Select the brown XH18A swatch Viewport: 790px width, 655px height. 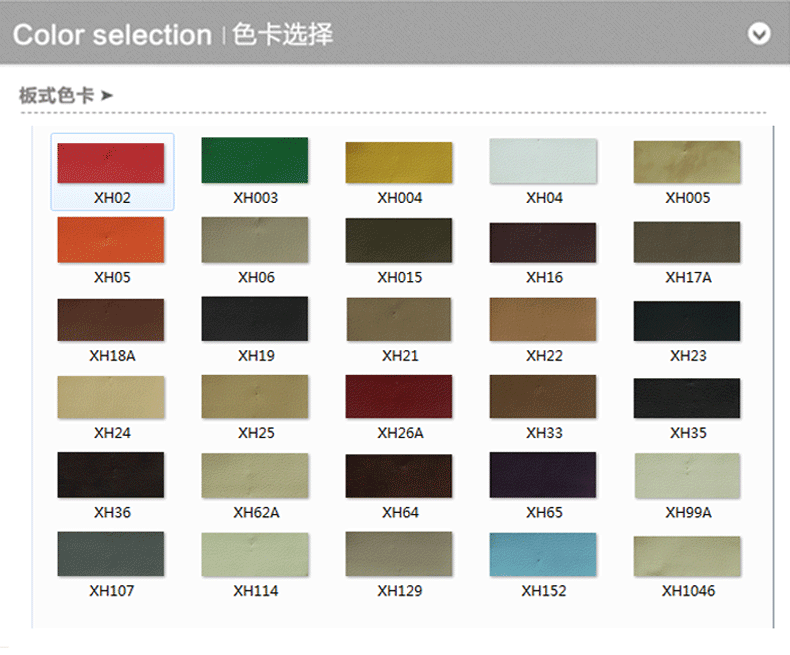tap(111, 320)
